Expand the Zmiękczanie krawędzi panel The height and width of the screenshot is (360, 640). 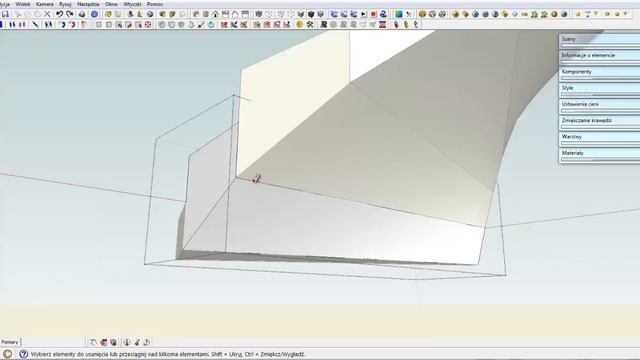(x=600, y=120)
